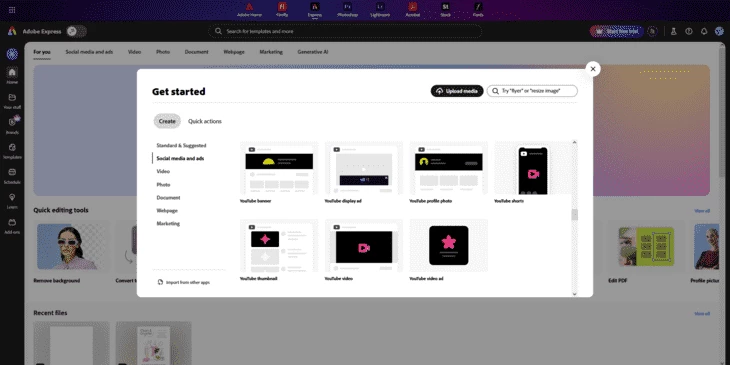
Task: Open Schedule in the sidebar
Action: point(12,176)
